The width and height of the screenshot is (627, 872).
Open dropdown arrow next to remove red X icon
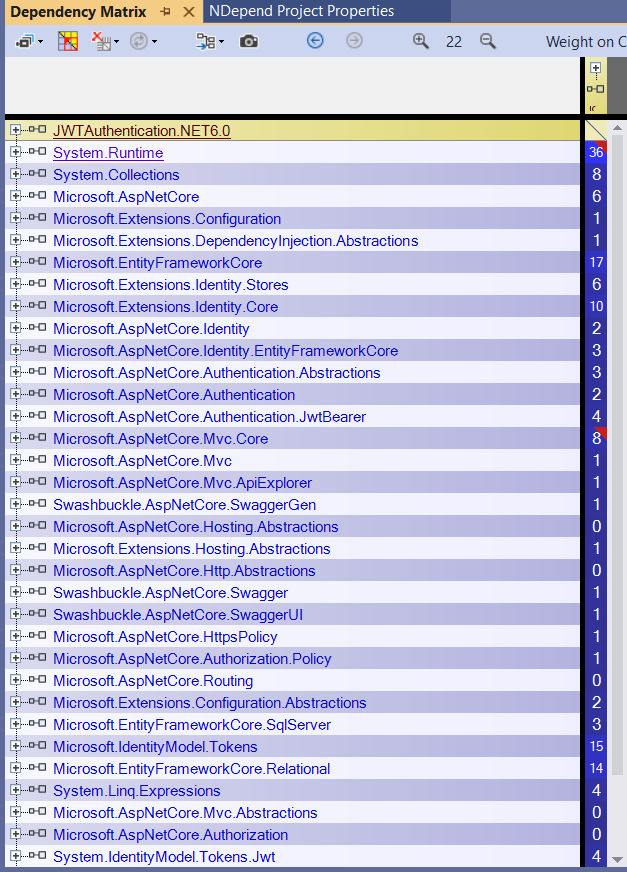116,42
